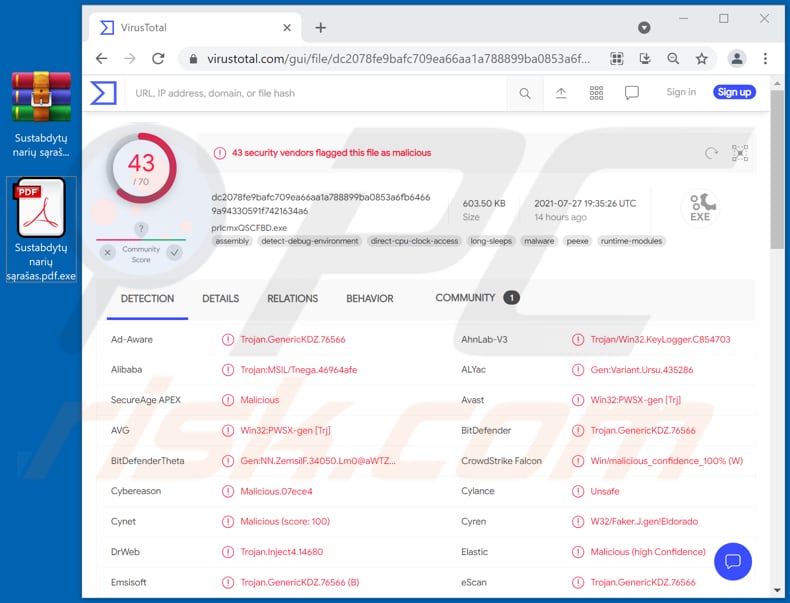Open the apps grid icon

596,93
